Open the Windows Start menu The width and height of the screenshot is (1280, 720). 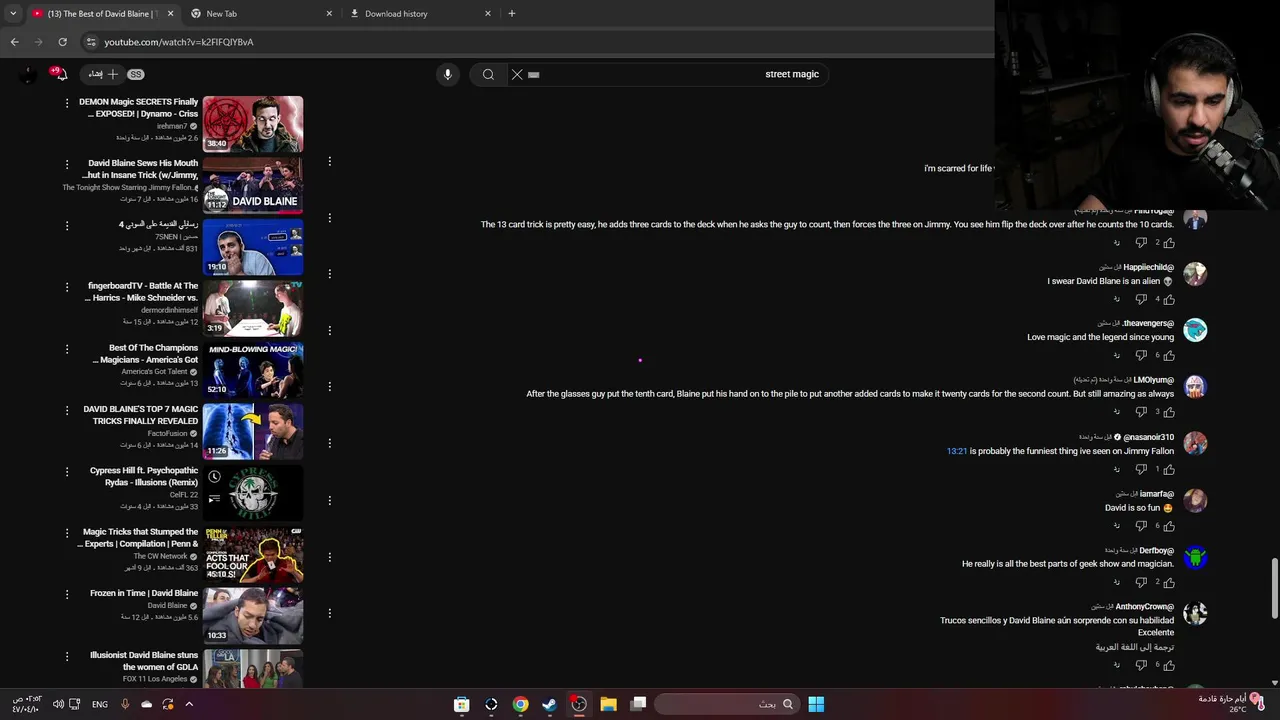816,704
